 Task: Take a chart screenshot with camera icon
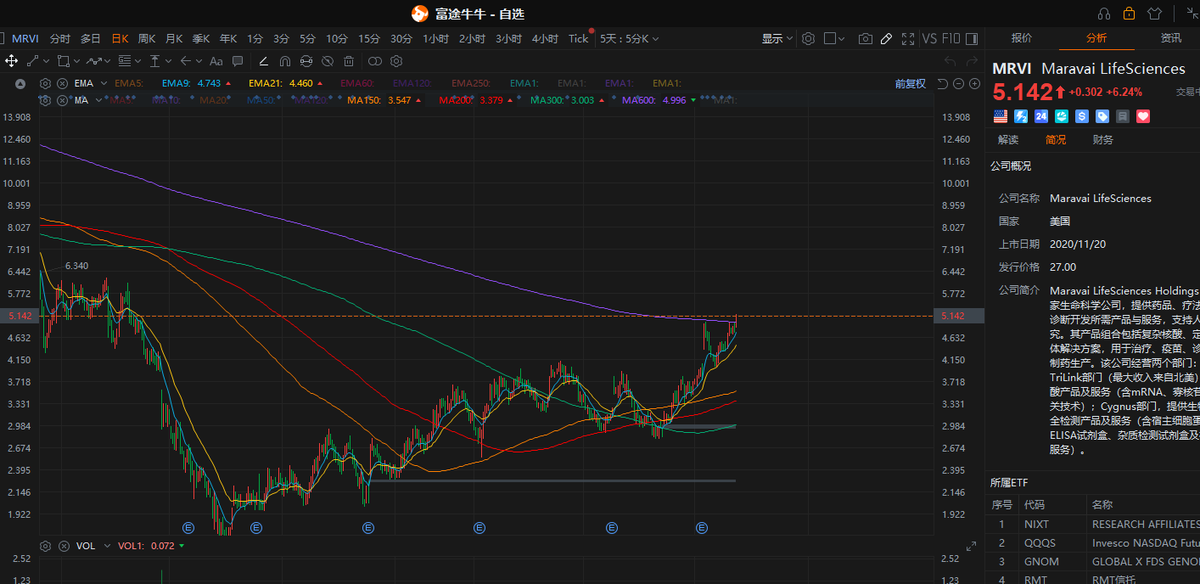coord(866,39)
